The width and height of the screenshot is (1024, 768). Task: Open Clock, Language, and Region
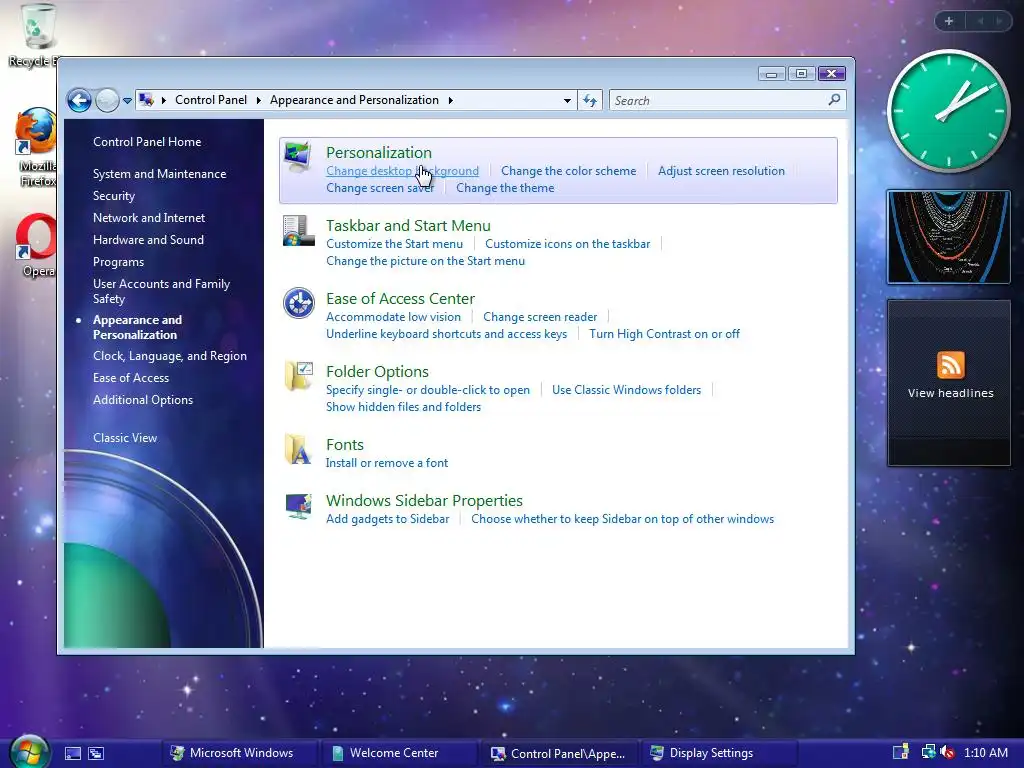click(x=170, y=356)
